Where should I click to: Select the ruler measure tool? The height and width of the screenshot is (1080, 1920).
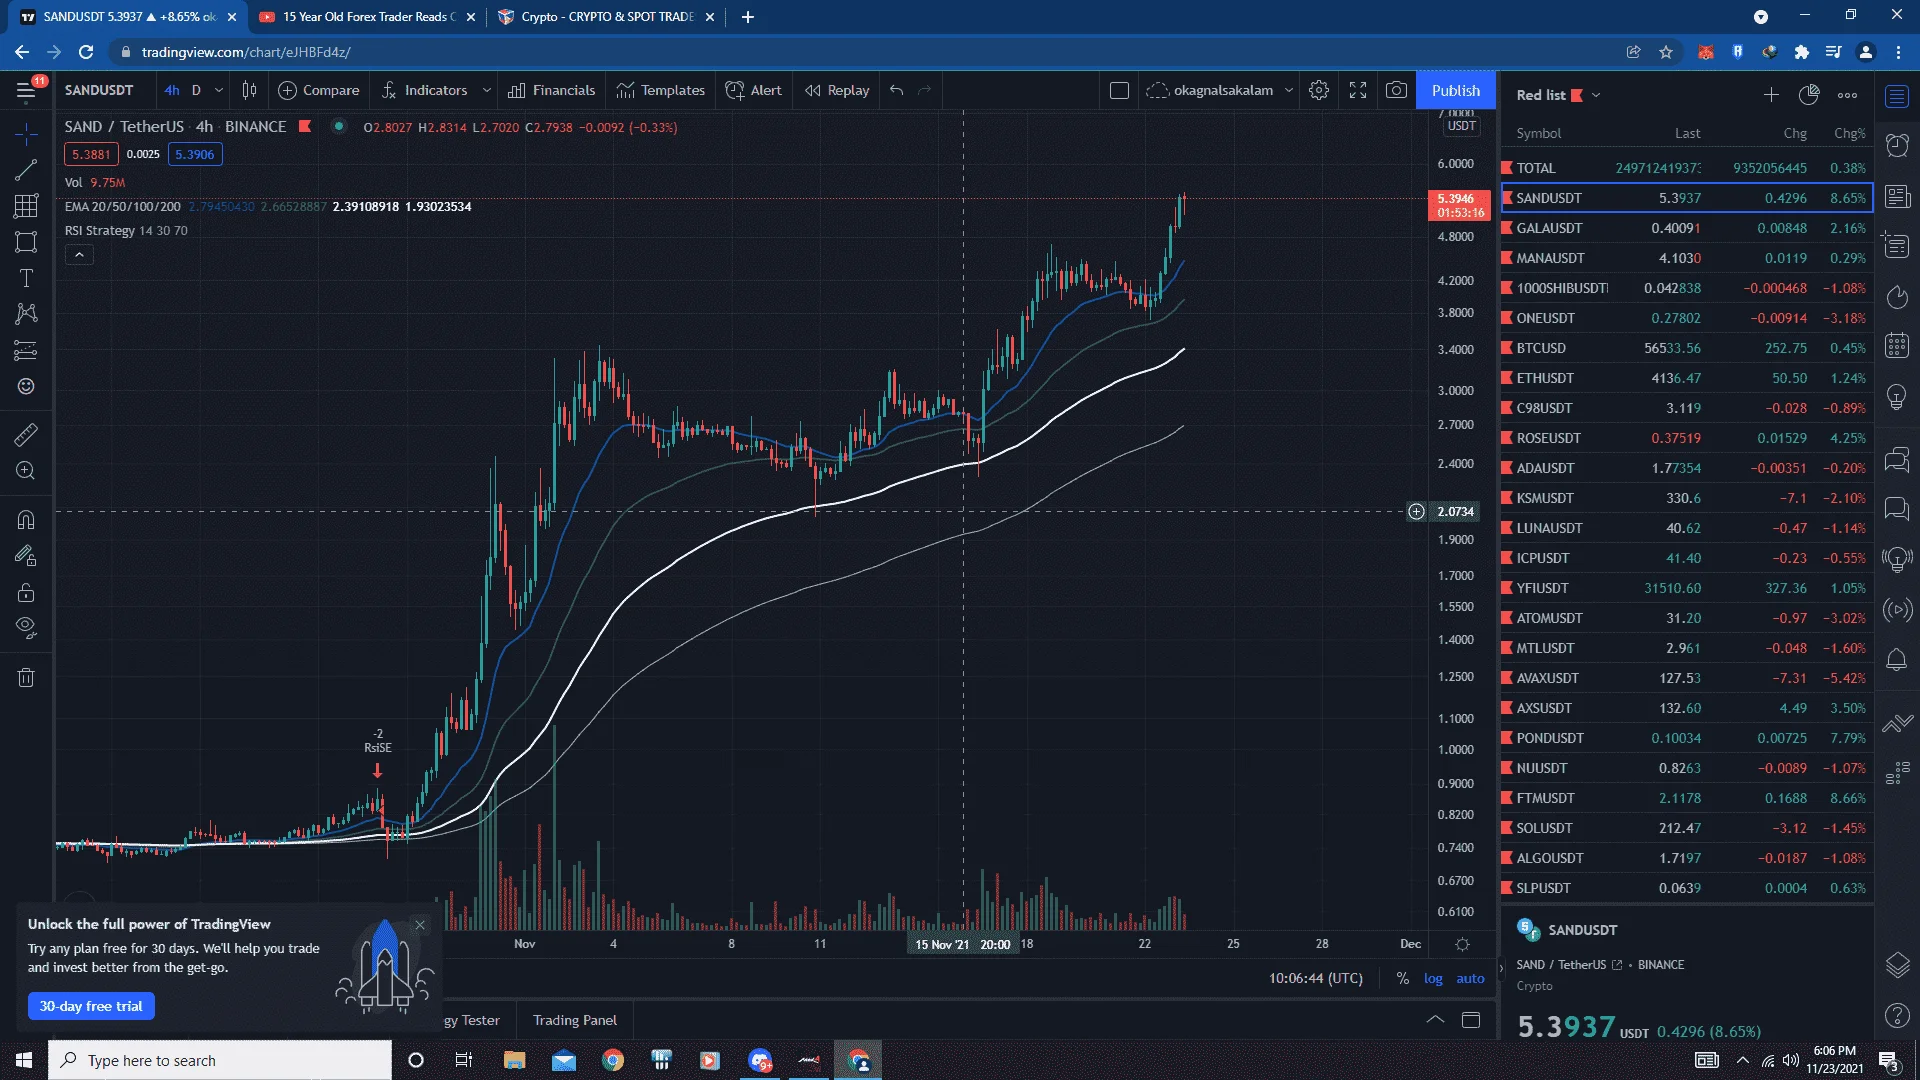pyautogui.click(x=26, y=434)
